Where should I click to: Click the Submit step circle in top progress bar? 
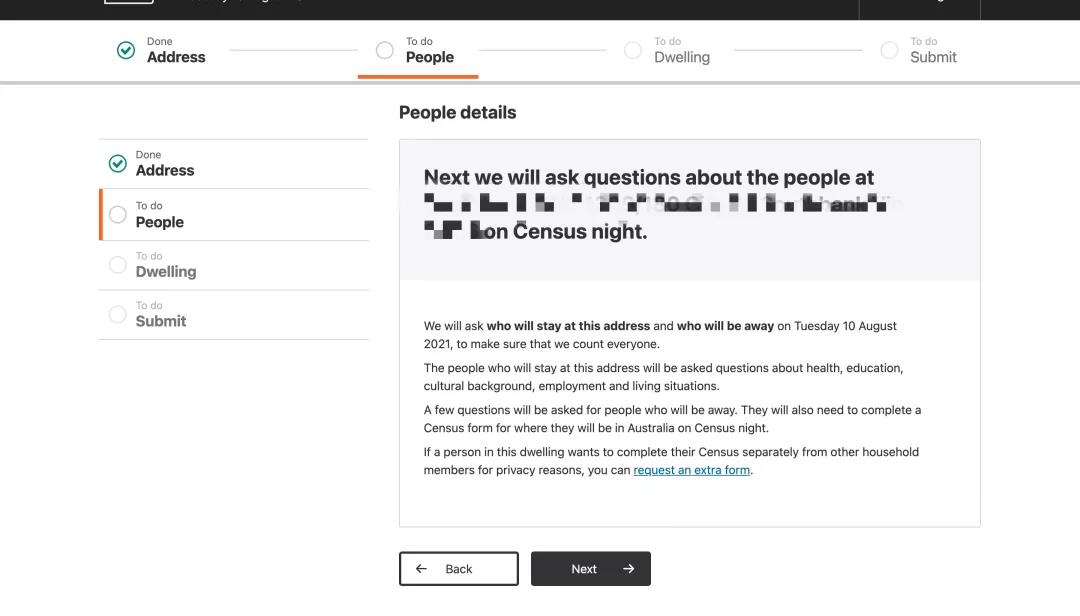889,50
